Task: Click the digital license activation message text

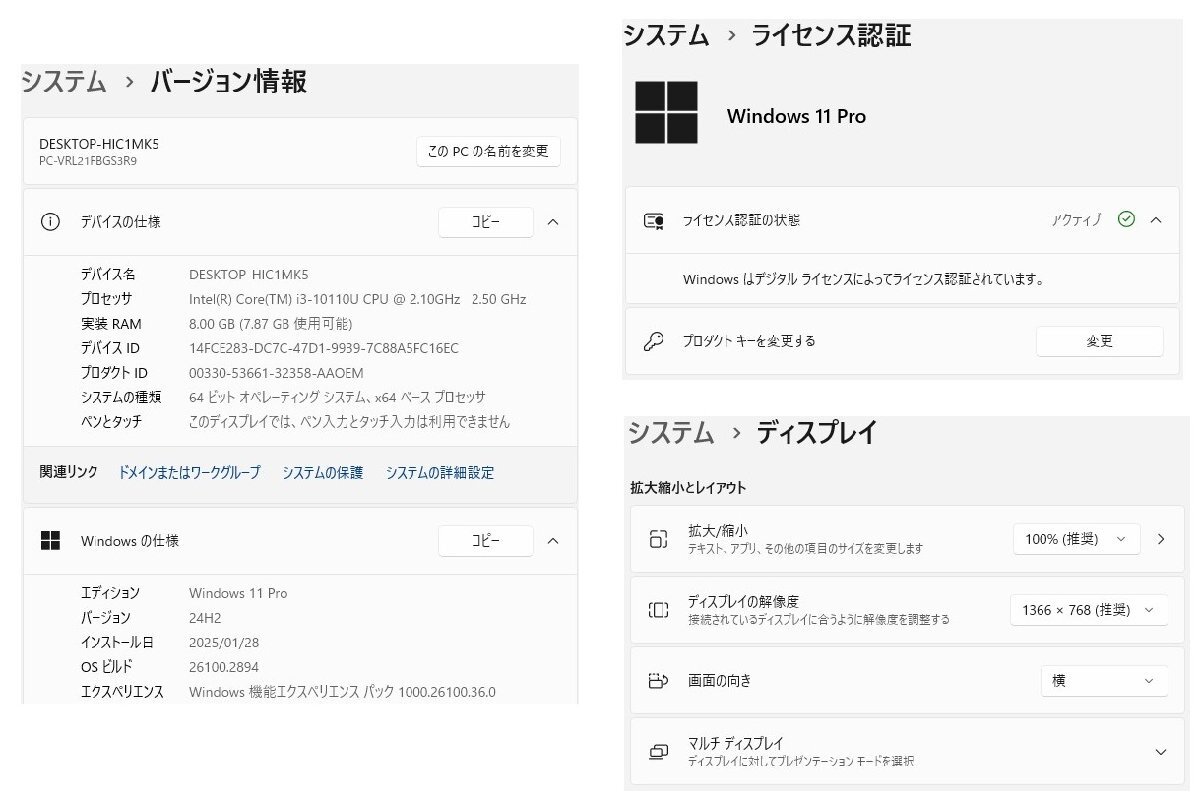Action: coord(864,280)
